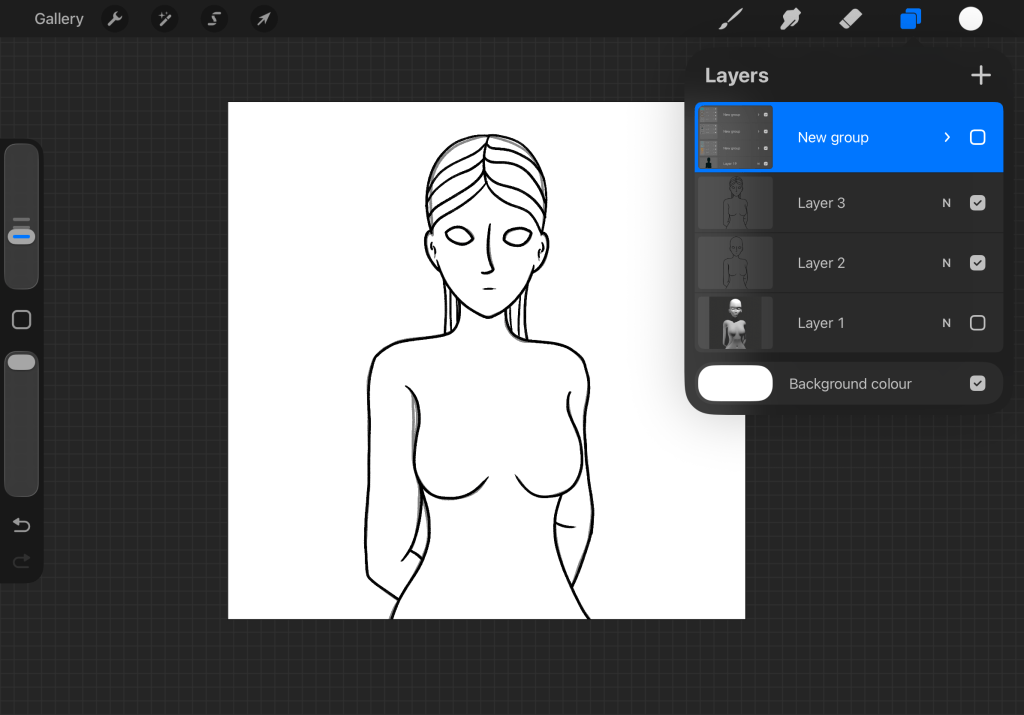Open the Adjustments magic wand menu
The height and width of the screenshot is (715, 1024).
coord(164,19)
